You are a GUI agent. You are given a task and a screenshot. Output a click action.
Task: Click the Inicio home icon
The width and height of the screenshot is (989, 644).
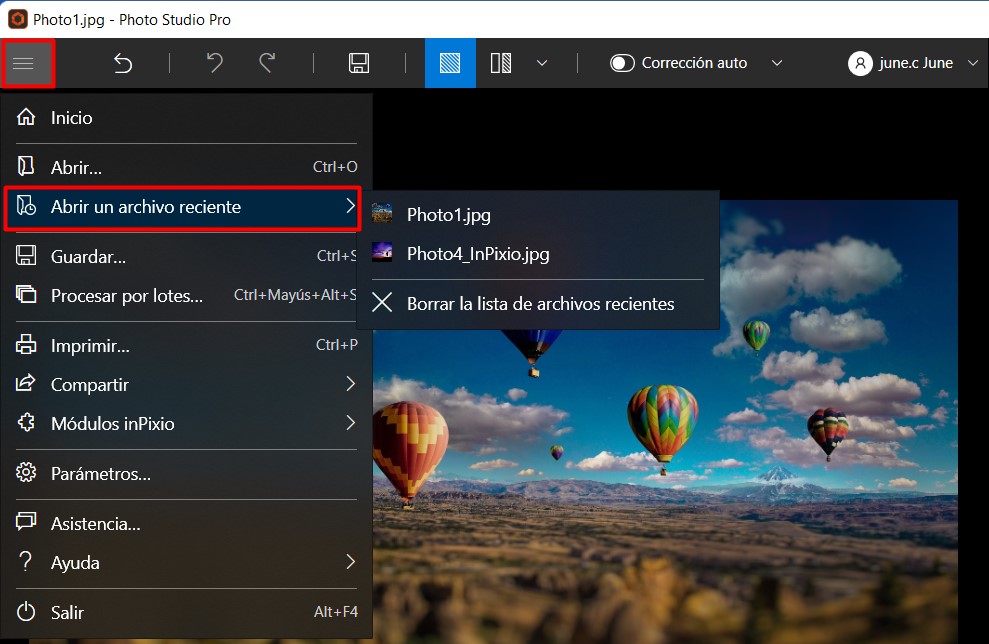[26, 117]
